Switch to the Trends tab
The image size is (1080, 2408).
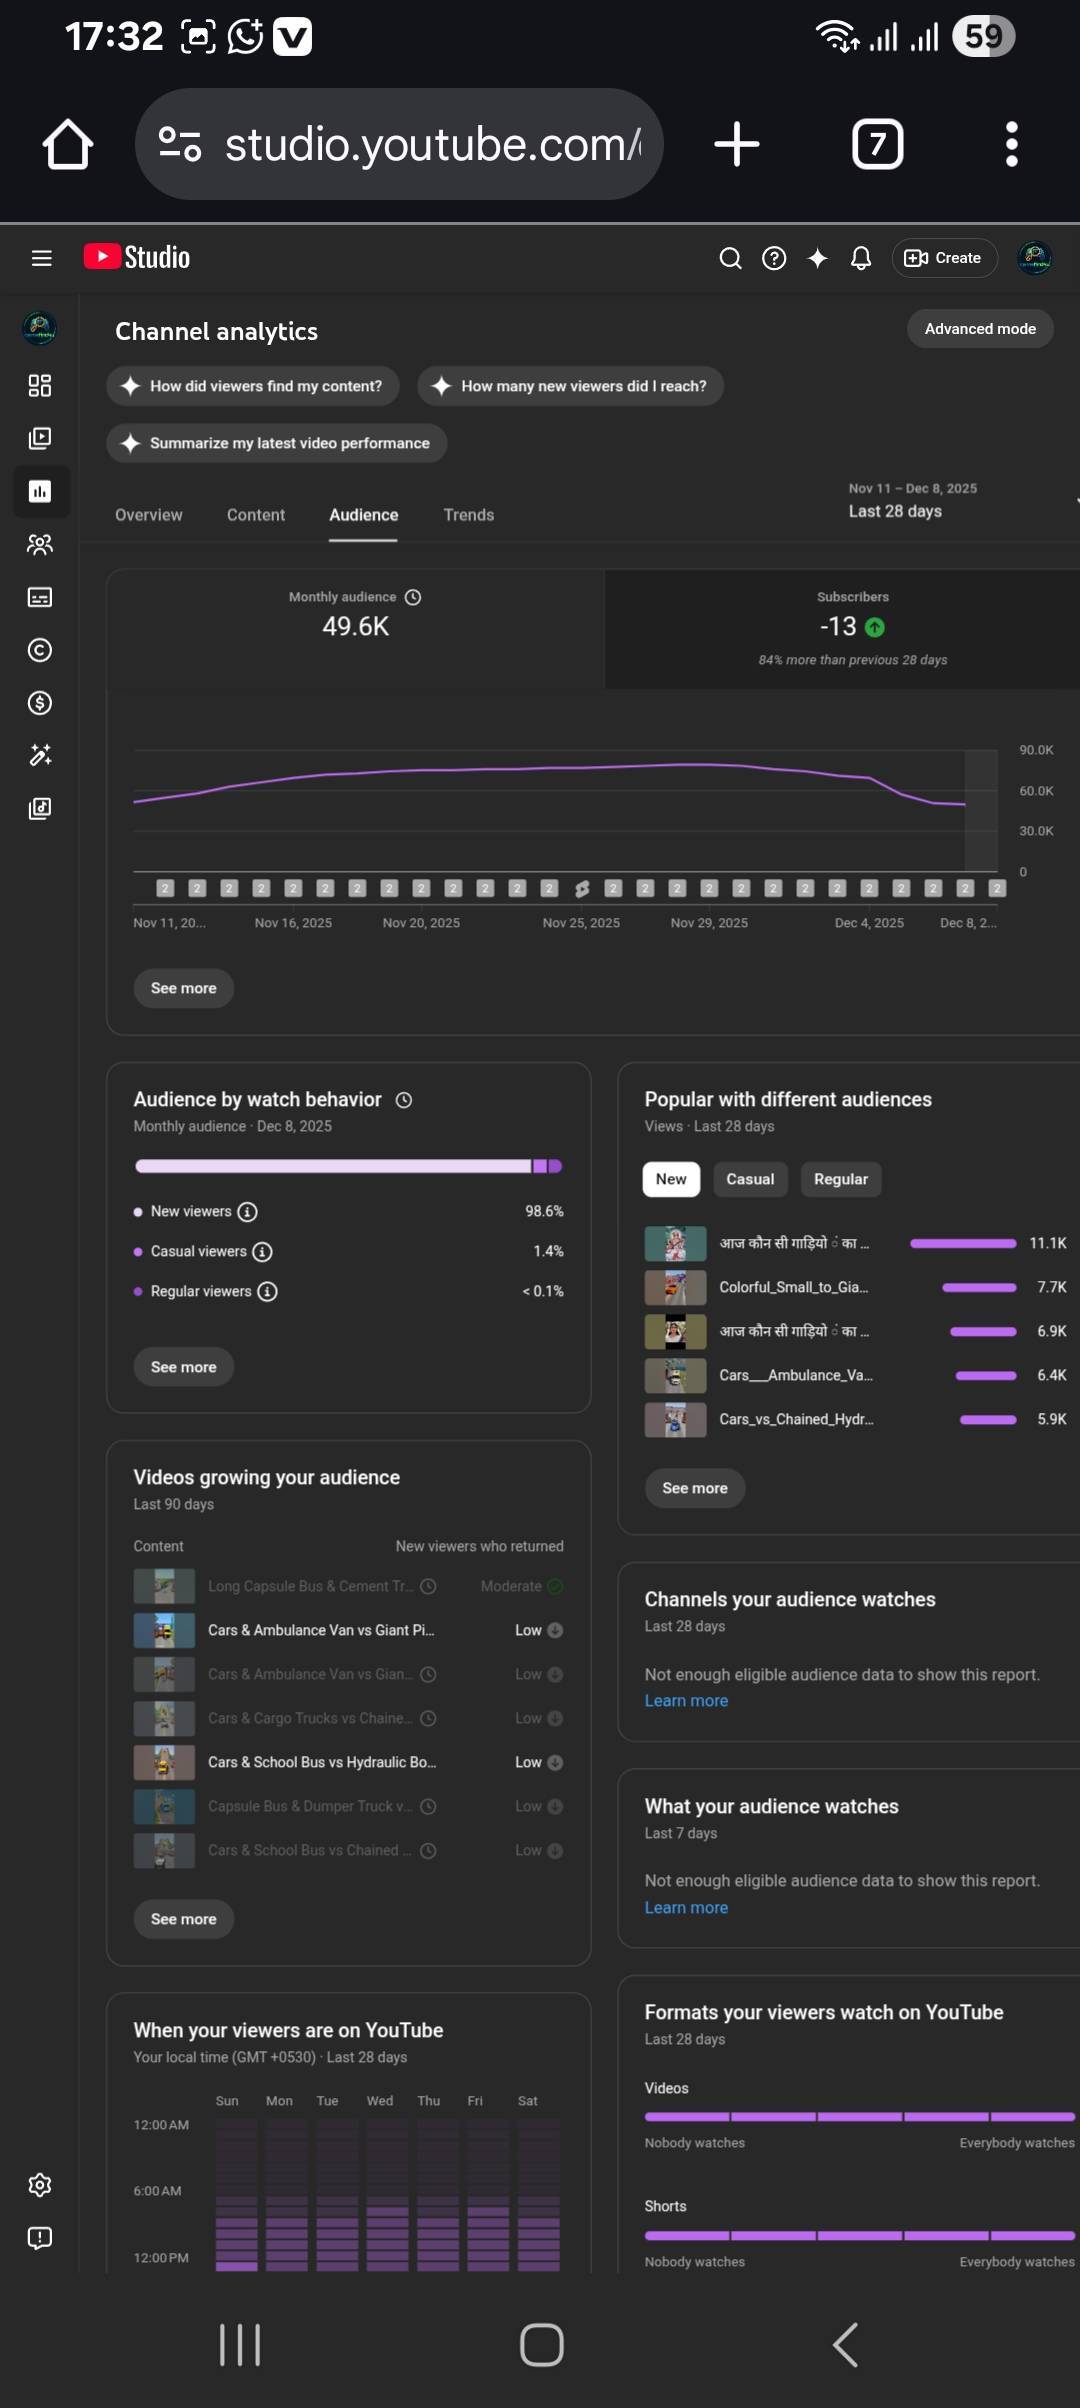pyautogui.click(x=469, y=515)
